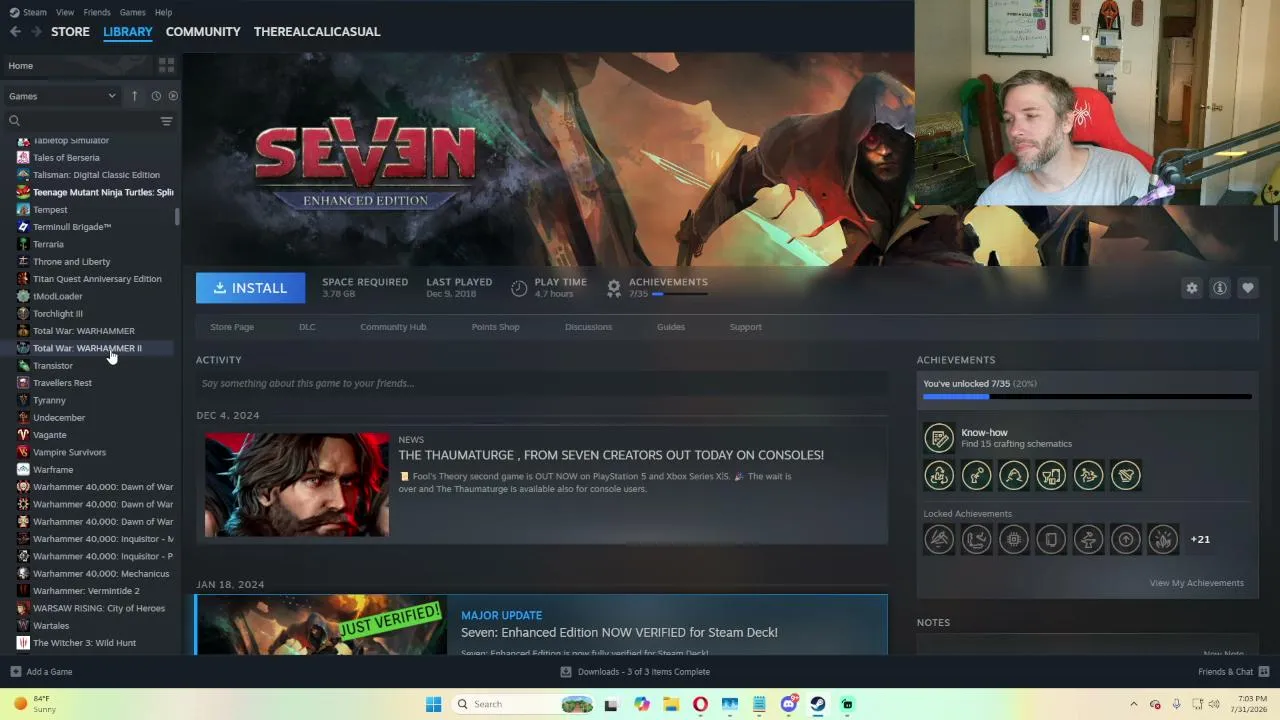Open File Explorer from the taskbar
This screenshot has width=1280, height=720.
click(x=671, y=704)
